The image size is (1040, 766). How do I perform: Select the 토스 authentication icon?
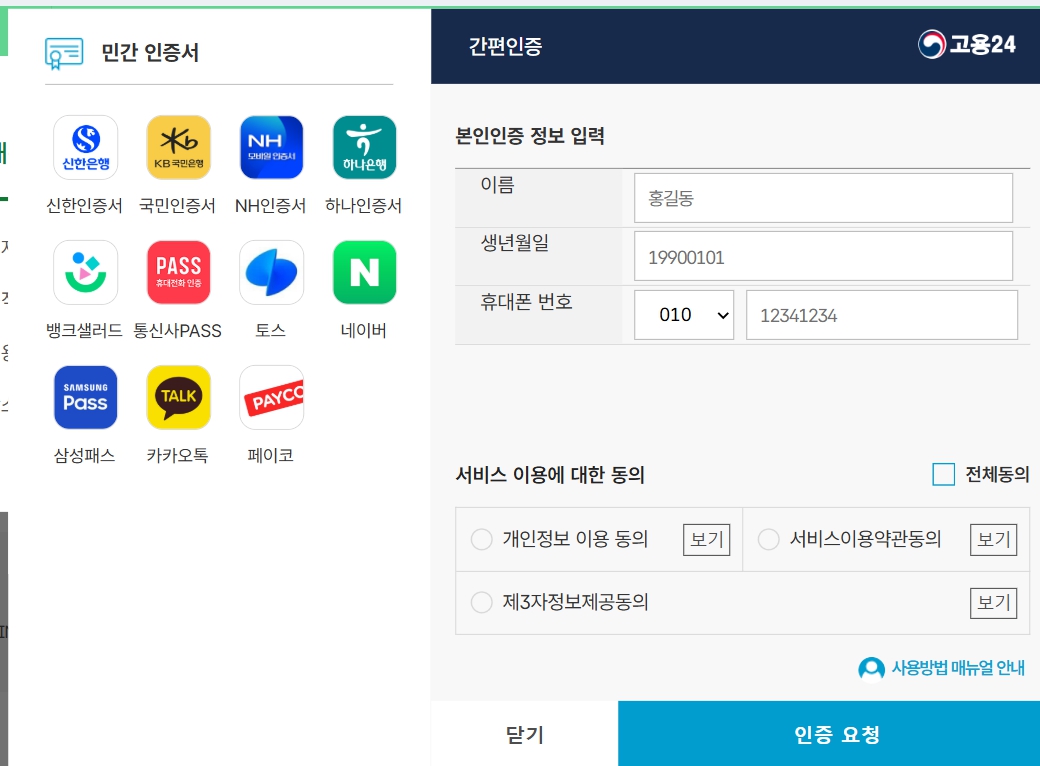tap(271, 273)
